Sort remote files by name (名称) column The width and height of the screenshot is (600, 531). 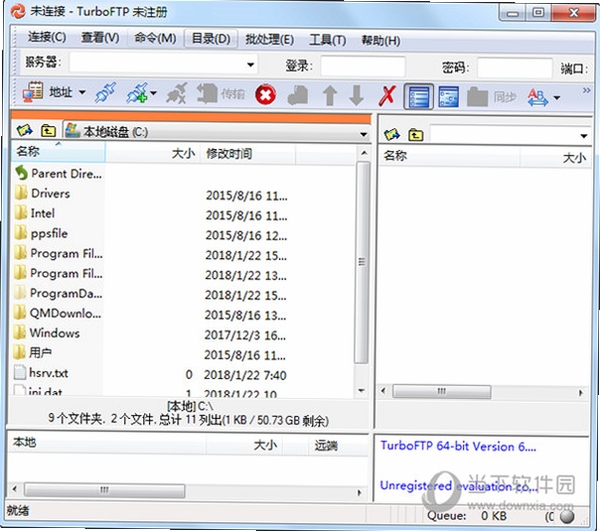[x=449, y=156]
